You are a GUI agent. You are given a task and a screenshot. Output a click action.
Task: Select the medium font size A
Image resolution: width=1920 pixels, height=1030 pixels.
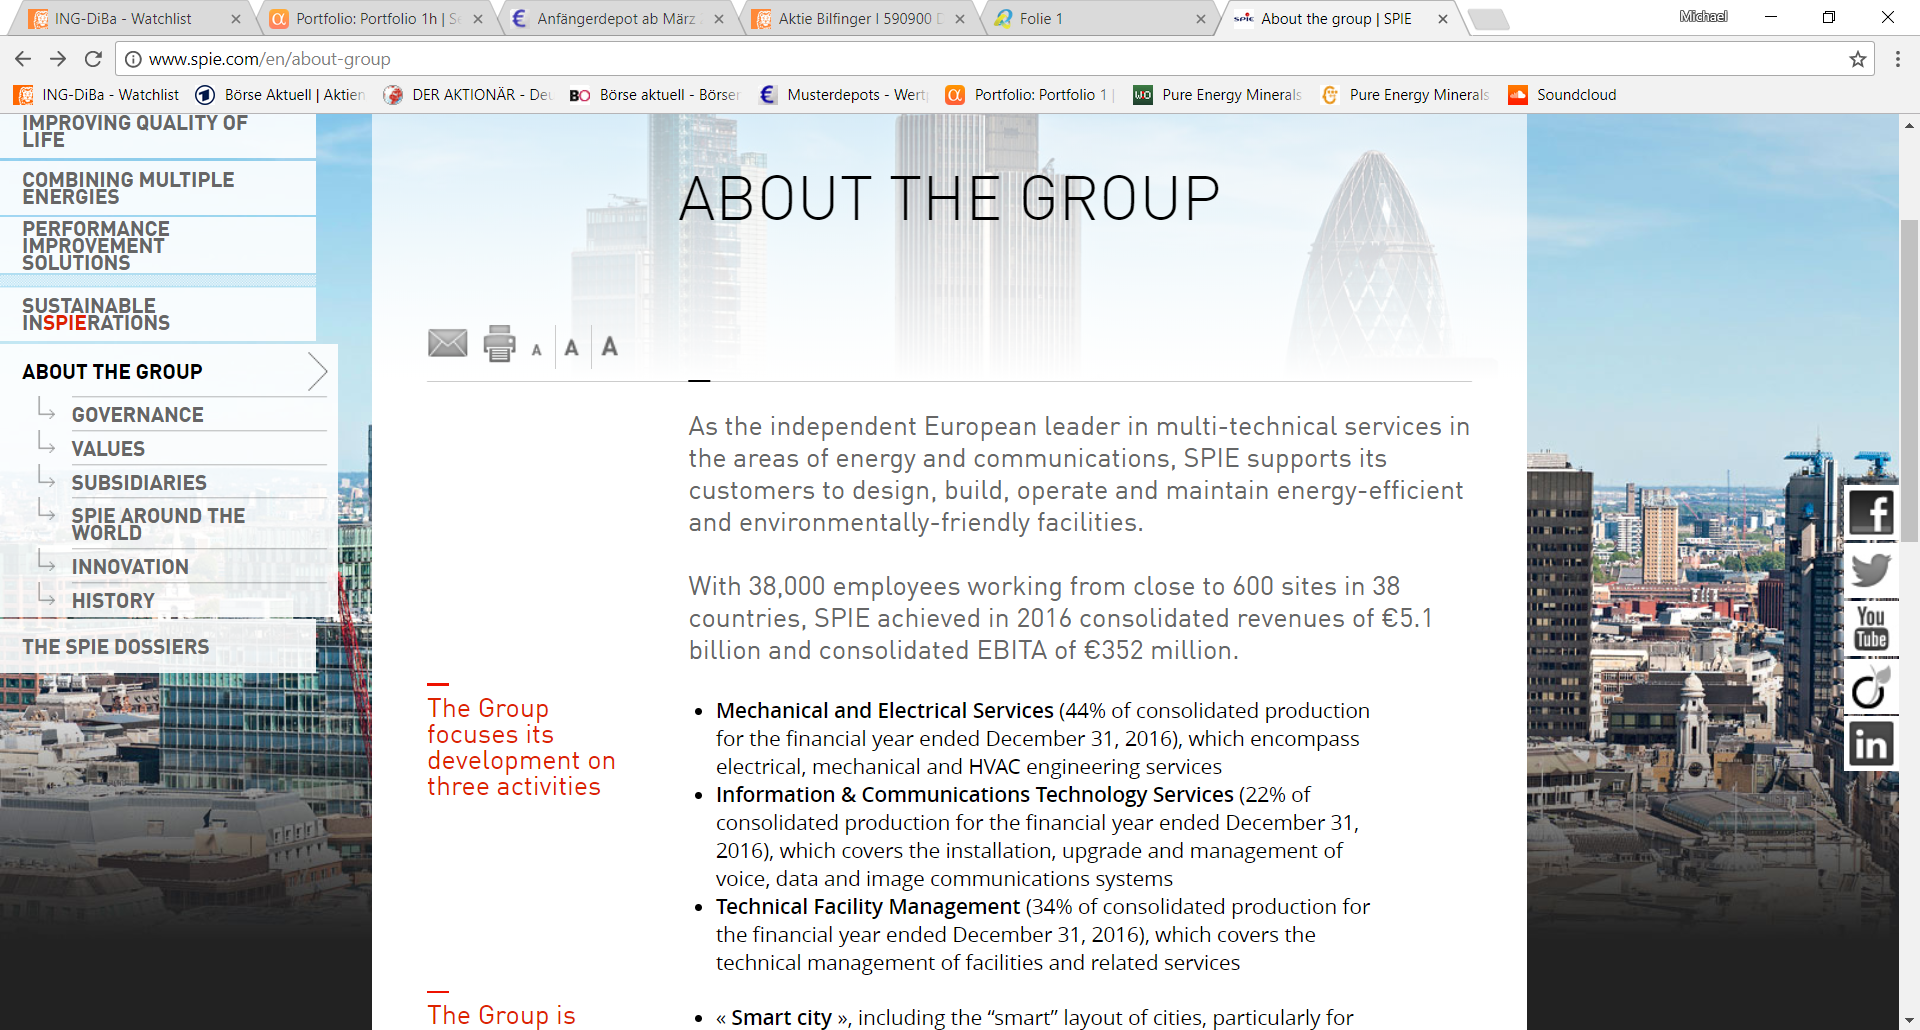click(572, 347)
